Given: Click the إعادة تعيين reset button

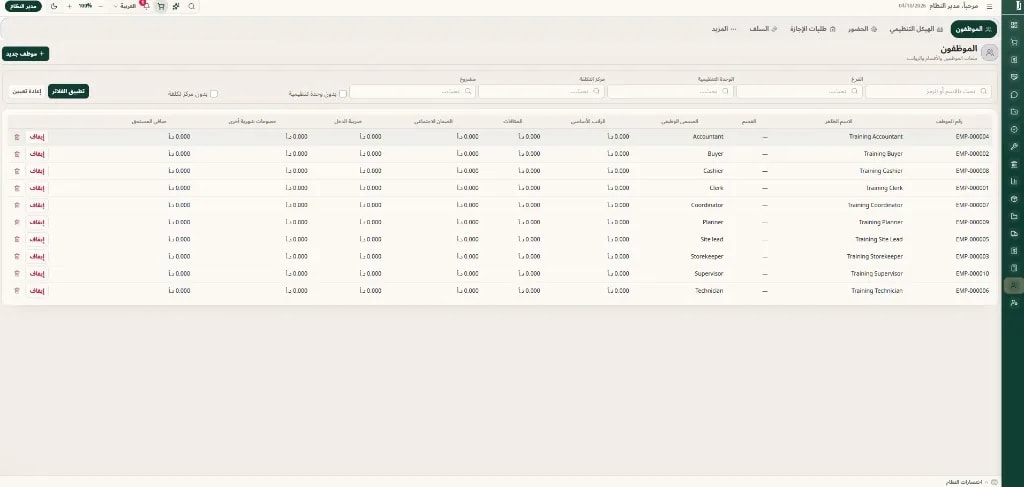Looking at the screenshot, I should pos(27,91).
